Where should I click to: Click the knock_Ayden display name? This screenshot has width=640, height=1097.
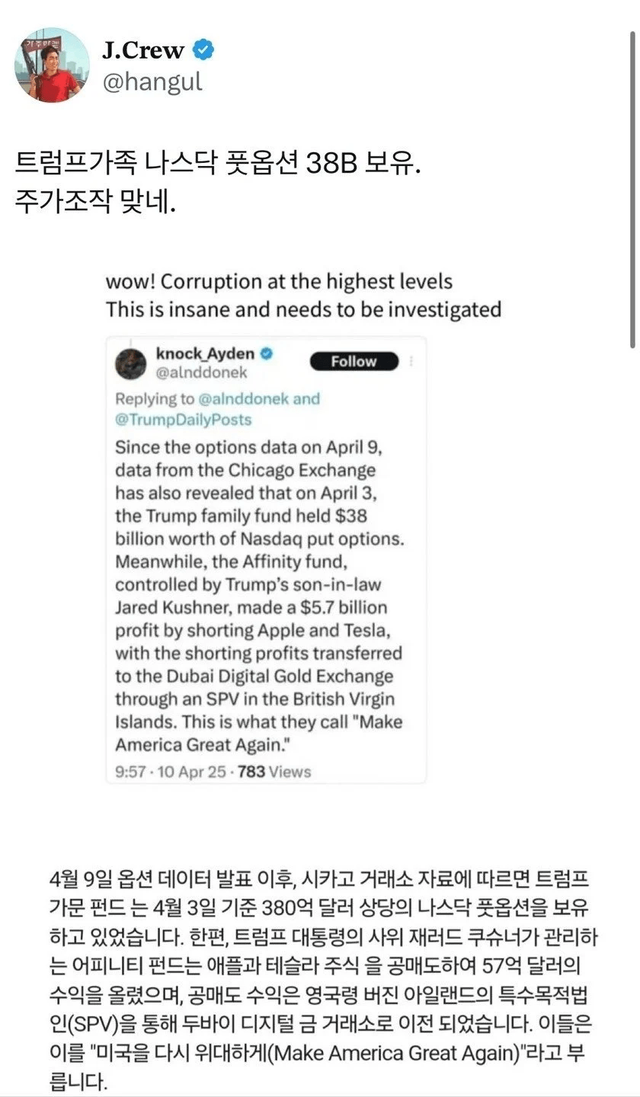coord(207,353)
